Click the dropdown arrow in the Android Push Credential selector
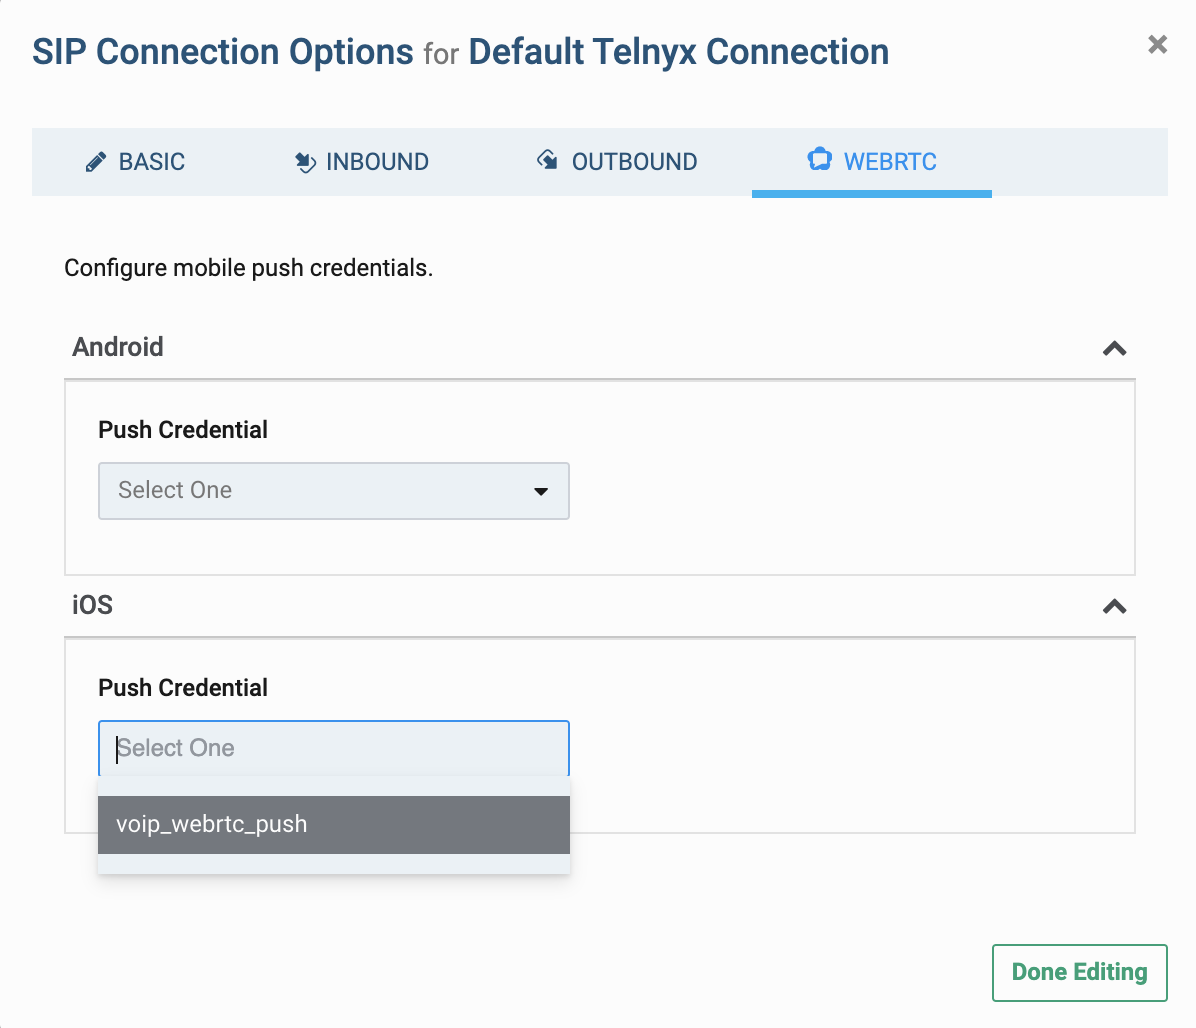 click(541, 491)
